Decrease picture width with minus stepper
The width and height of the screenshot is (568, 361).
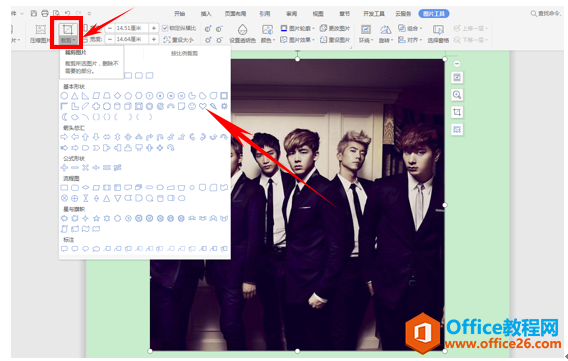tap(110, 39)
